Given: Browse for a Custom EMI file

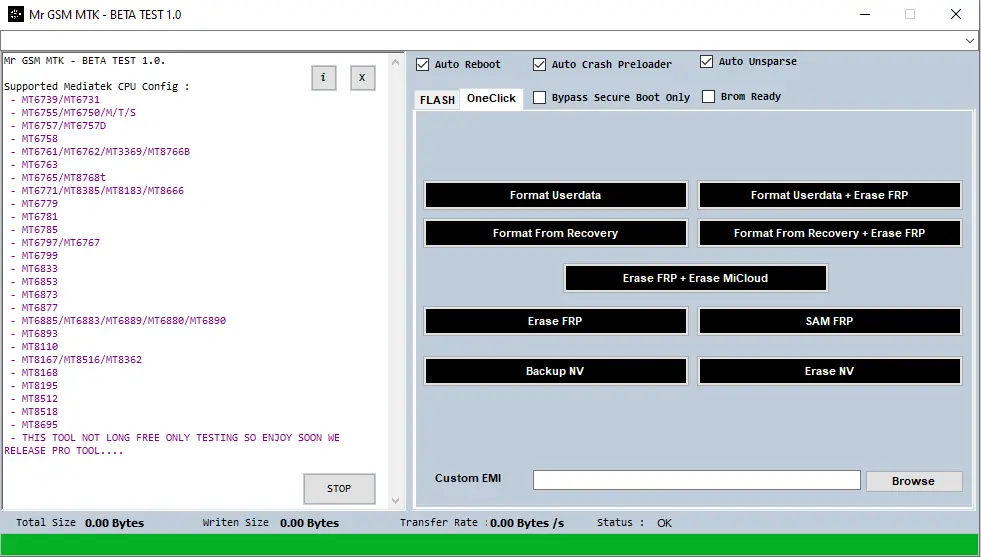Looking at the screenshot, I should coord(914,481).
